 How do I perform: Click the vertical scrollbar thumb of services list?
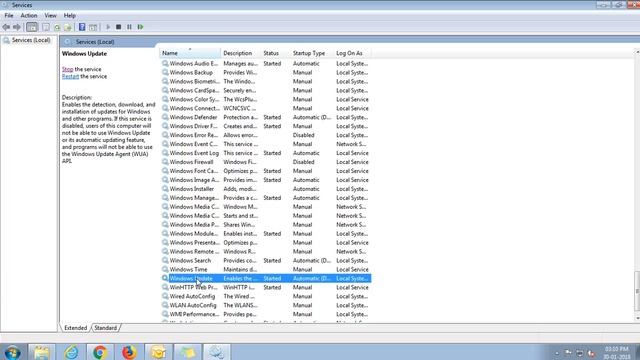(637, 292)
